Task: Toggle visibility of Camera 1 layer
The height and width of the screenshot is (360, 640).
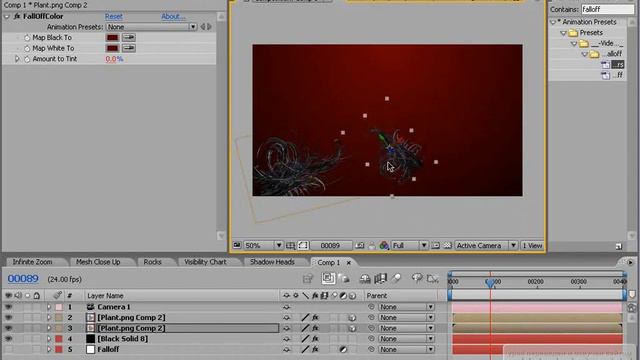Action: (8, 307)
